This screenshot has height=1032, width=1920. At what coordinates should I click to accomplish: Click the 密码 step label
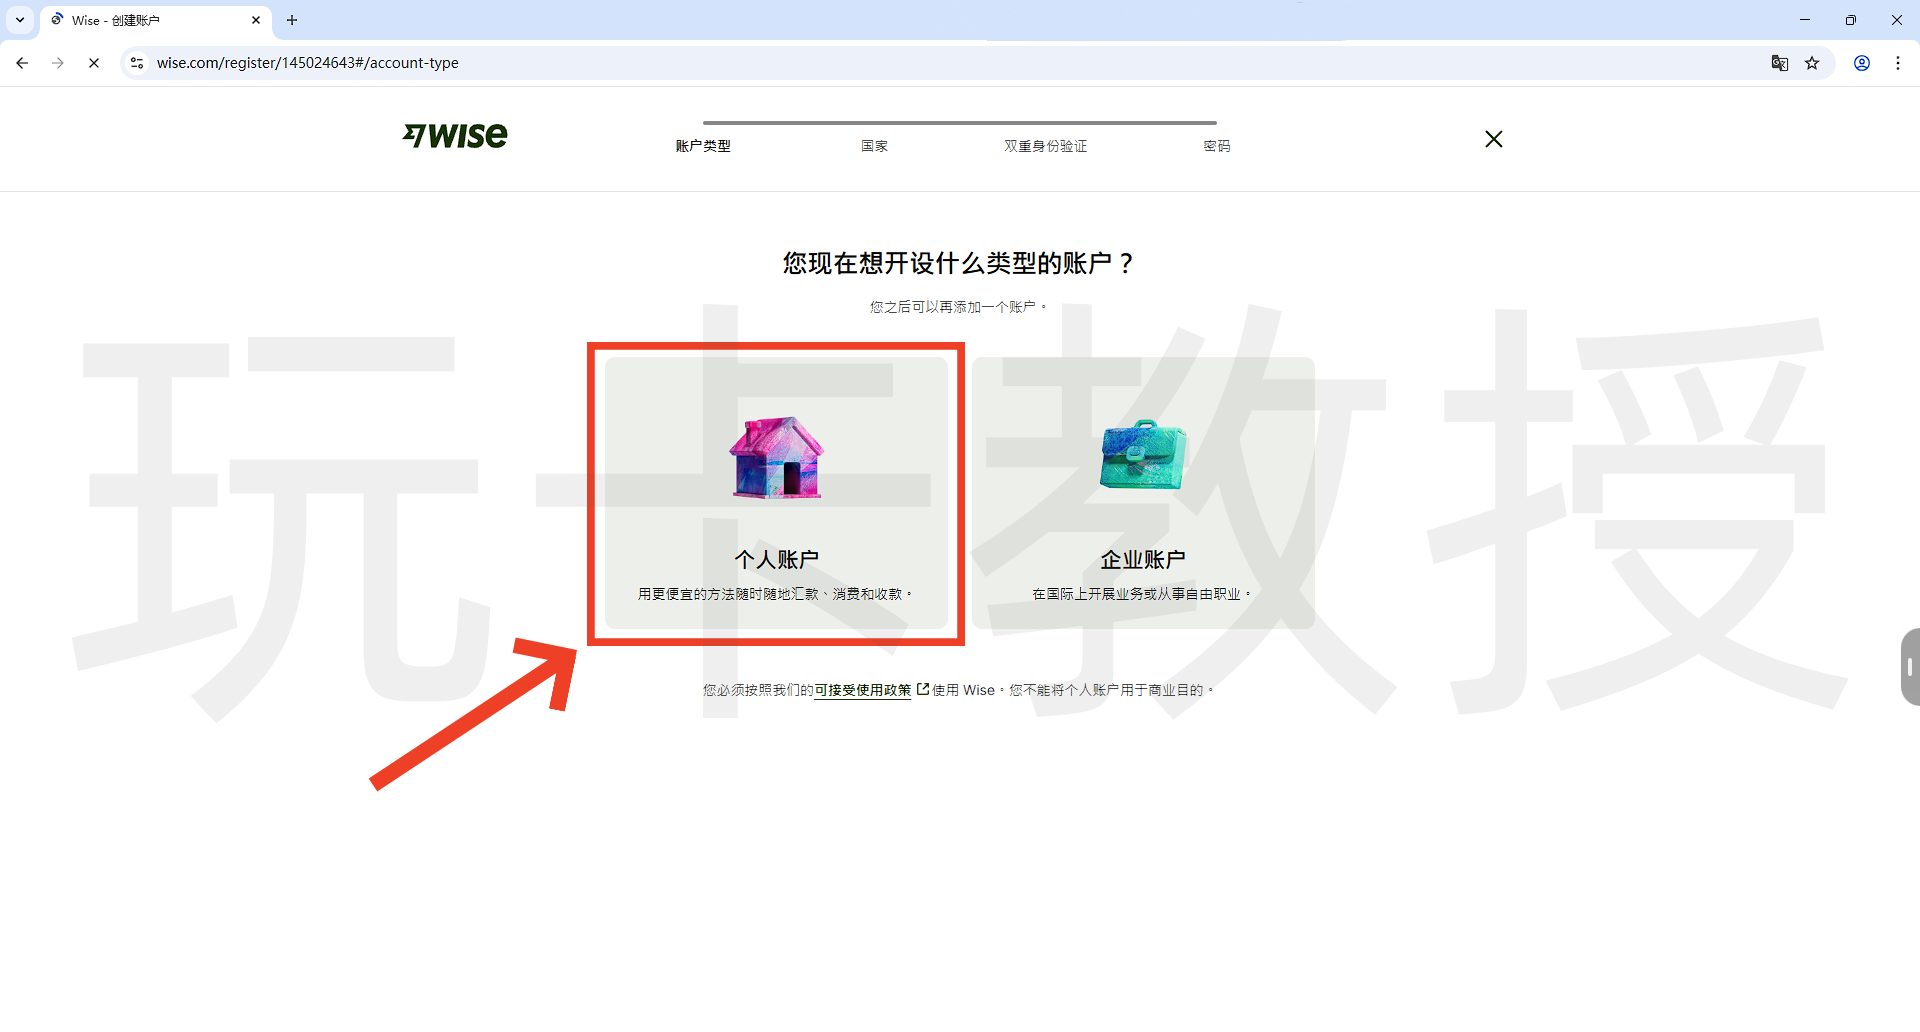[1216, 146]
